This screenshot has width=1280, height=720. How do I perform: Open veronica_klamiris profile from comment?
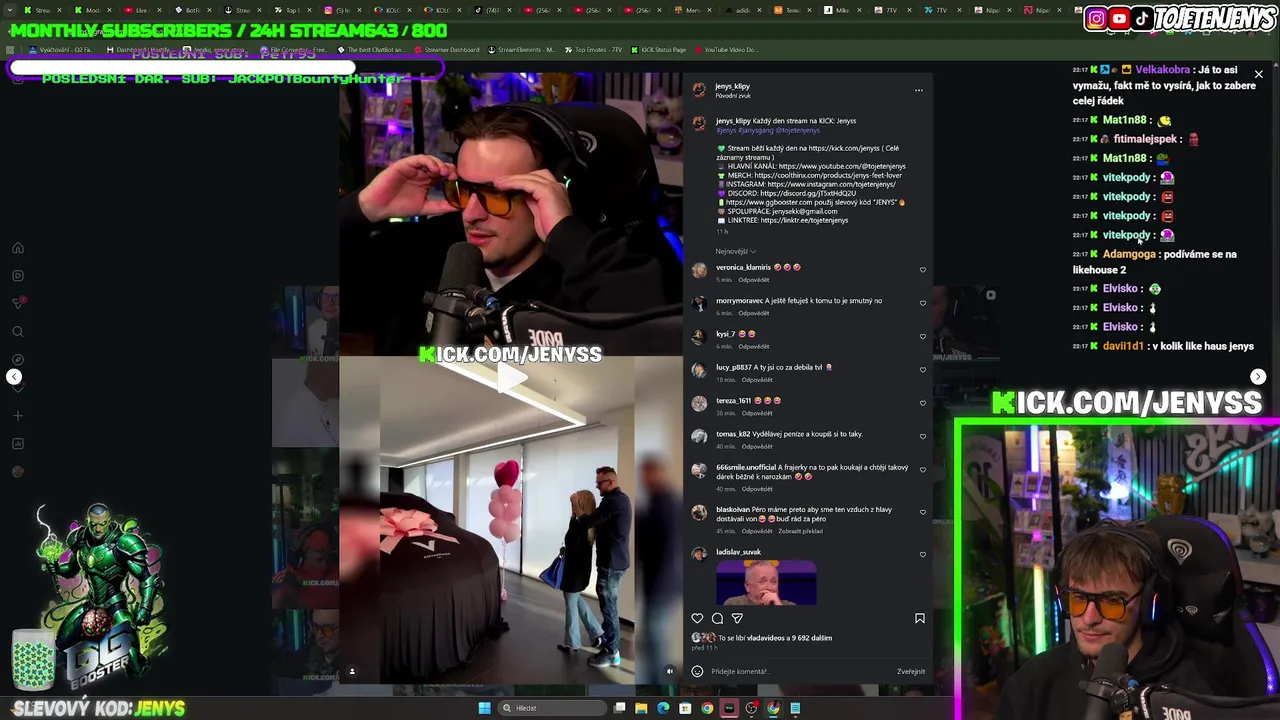pyautogui.click(x=743, y=267)
